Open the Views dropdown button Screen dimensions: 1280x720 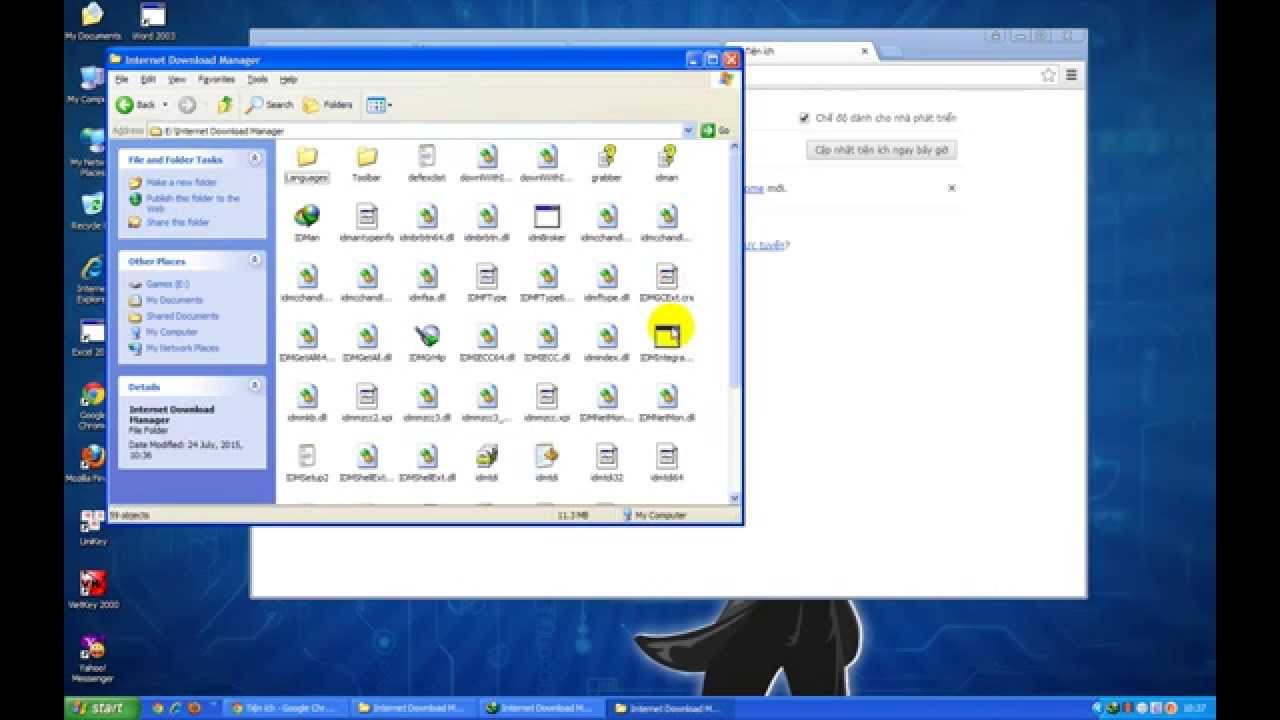click(x=379, y=104)
